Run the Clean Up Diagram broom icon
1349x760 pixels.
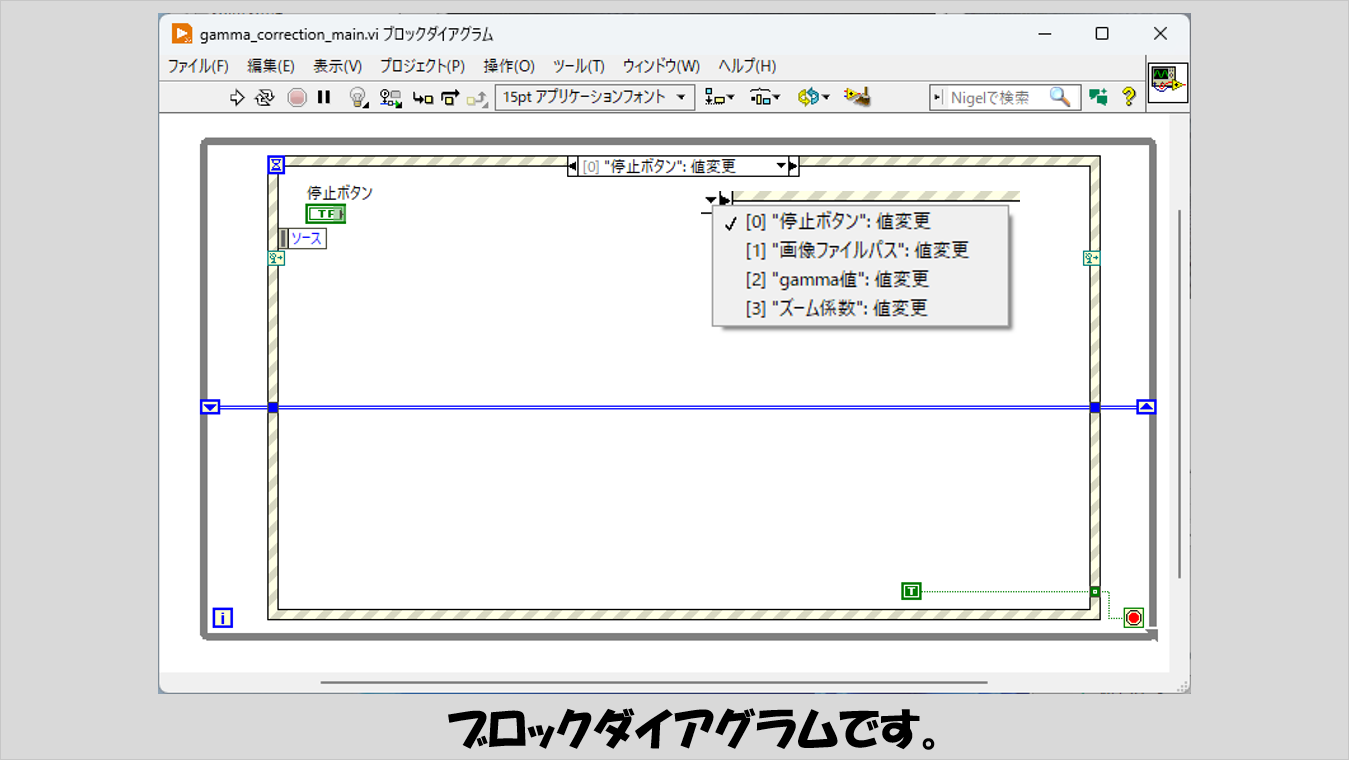click(857, 97)
